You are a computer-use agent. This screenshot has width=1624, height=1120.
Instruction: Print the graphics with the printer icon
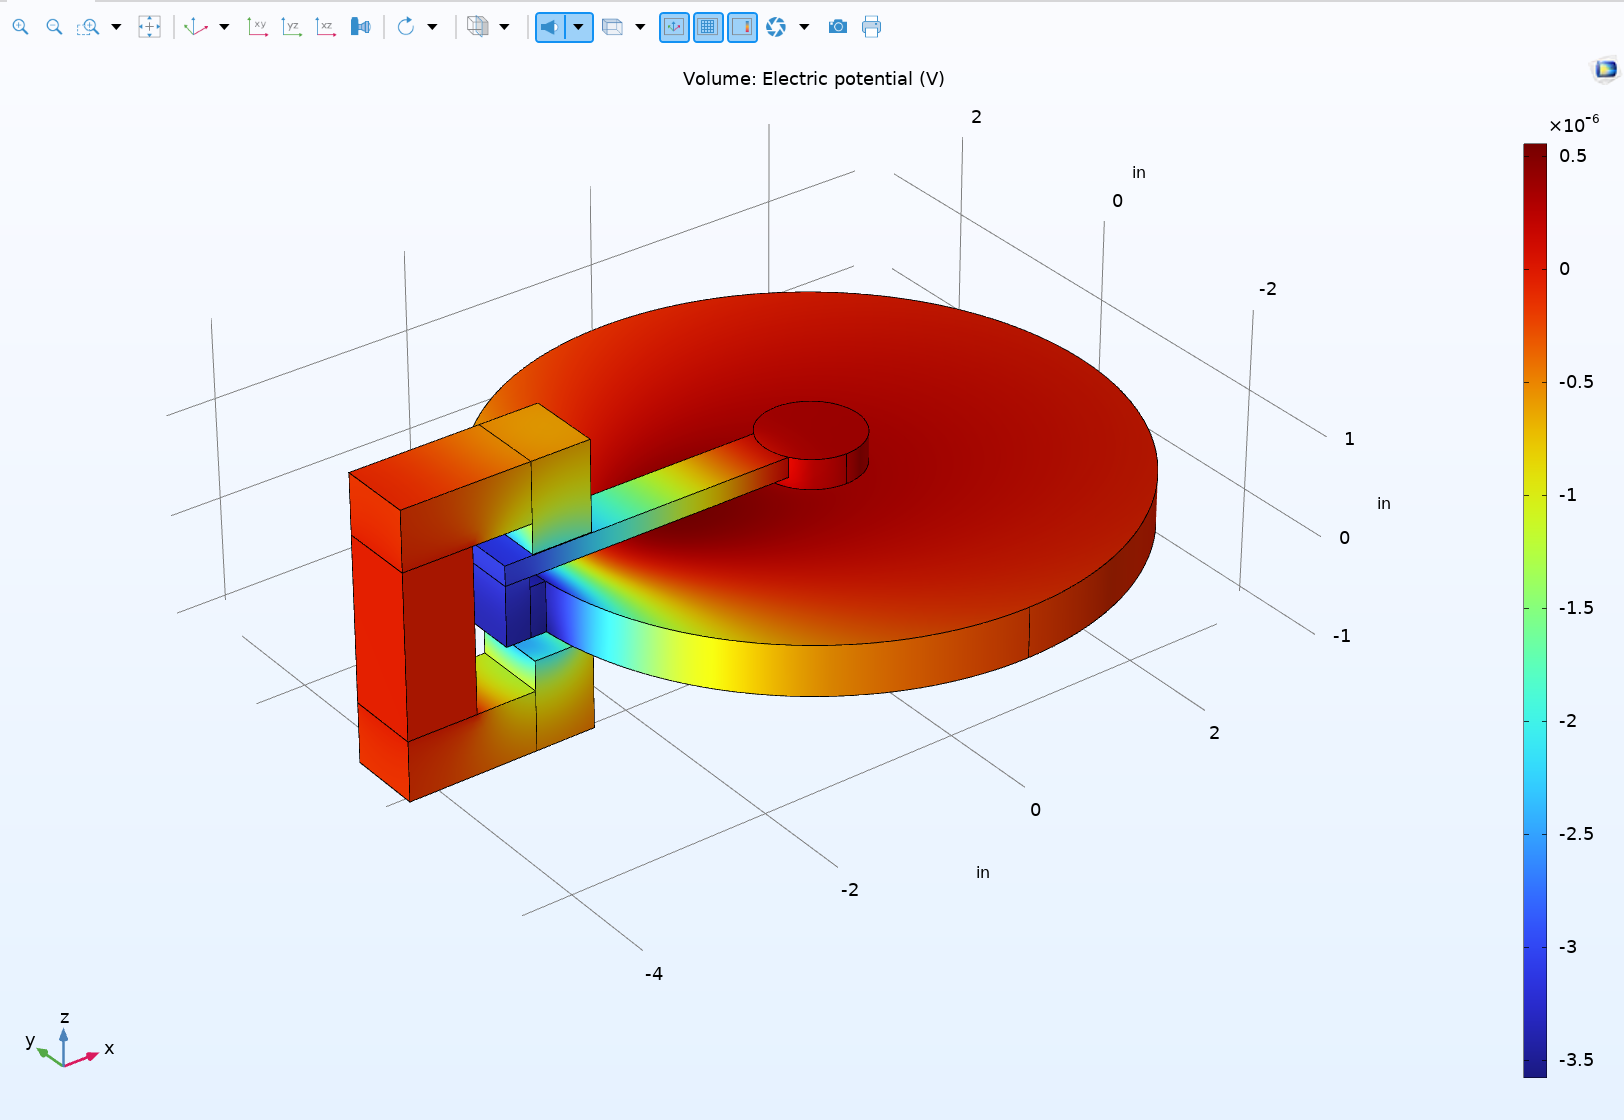872,27
